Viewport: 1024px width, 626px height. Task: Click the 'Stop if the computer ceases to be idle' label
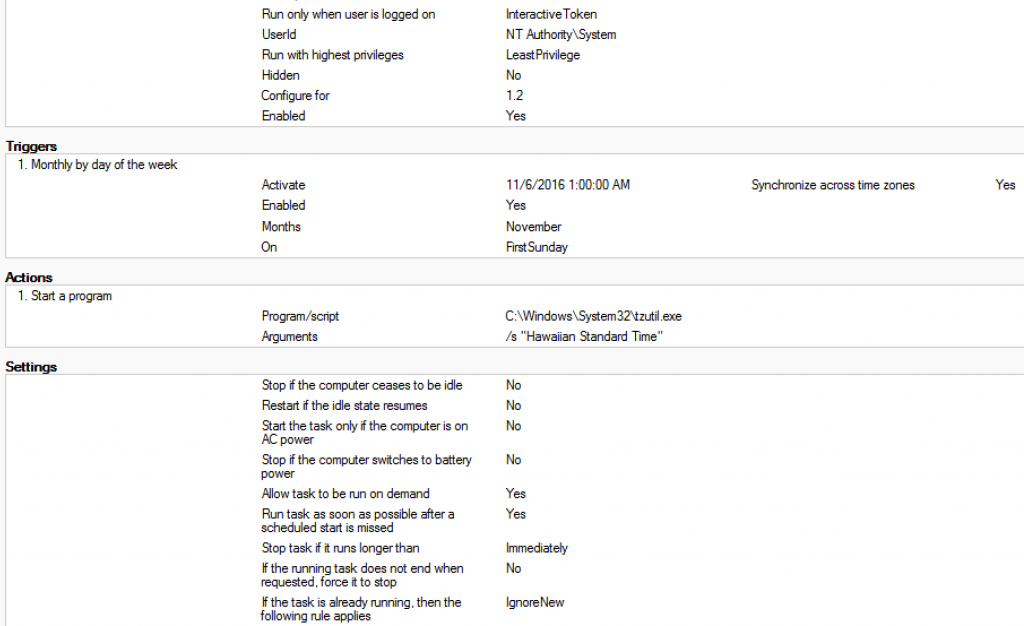click(362, 385)
